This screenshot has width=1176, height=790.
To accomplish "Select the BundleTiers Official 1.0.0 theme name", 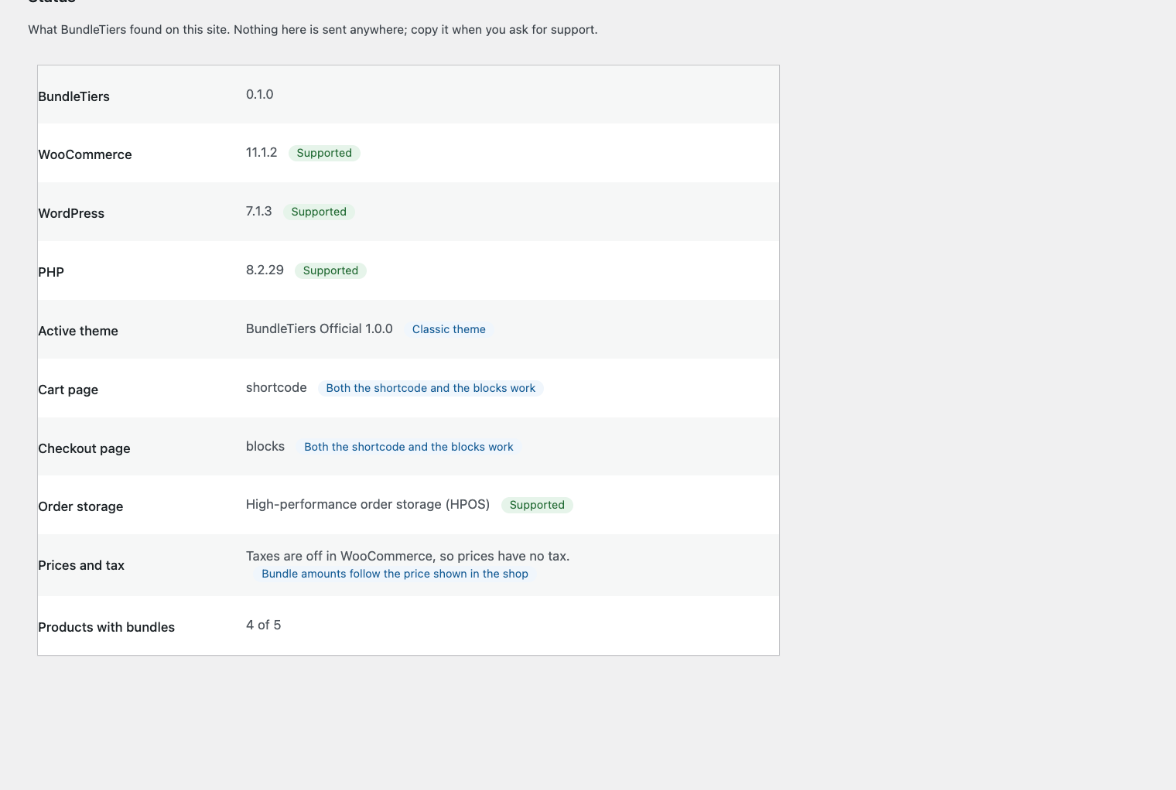I will coord(320,329).
